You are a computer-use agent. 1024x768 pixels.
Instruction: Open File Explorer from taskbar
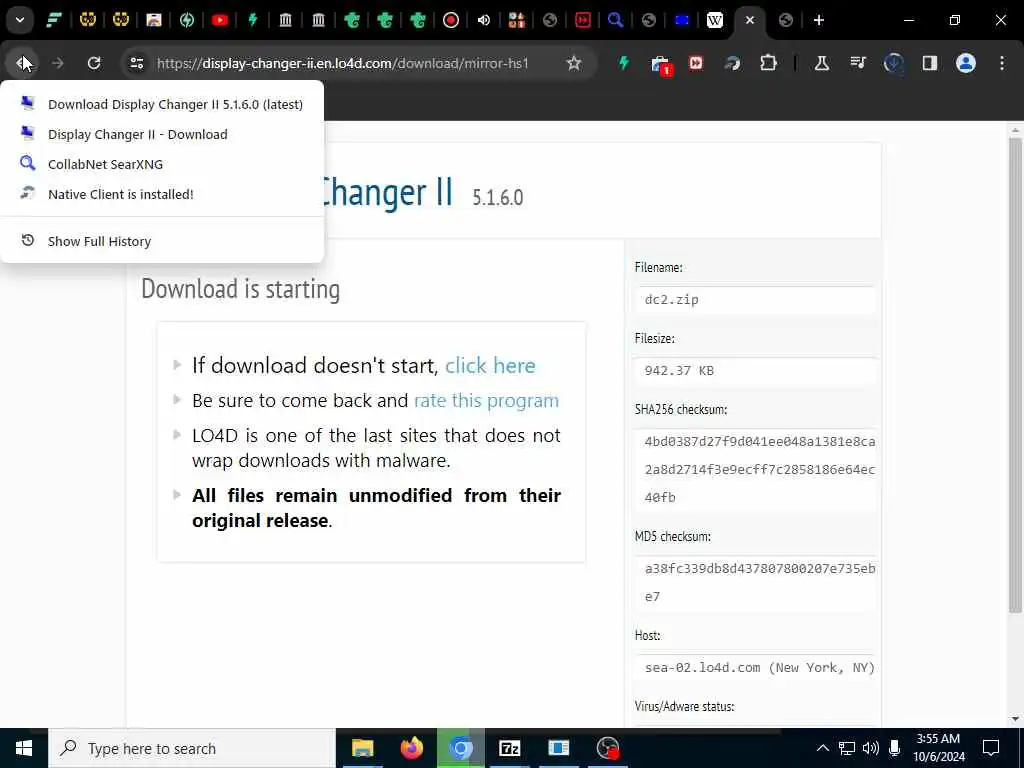click(362, 748)
